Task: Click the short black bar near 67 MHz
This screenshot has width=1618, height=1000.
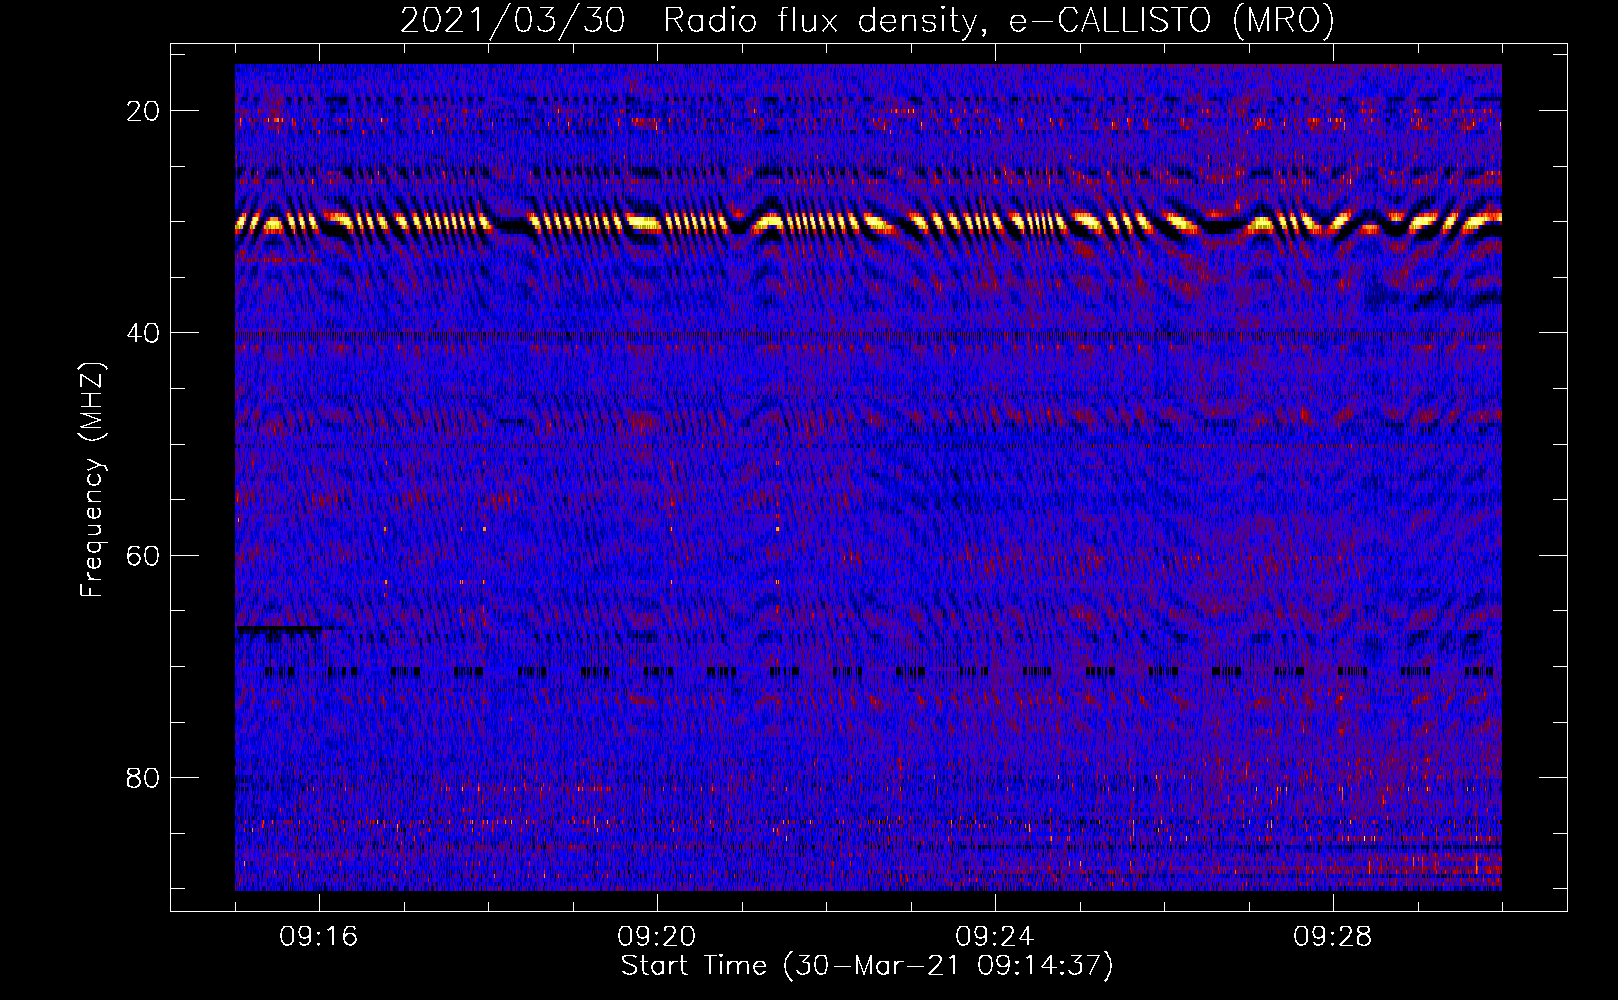Action: click(279, 629)
